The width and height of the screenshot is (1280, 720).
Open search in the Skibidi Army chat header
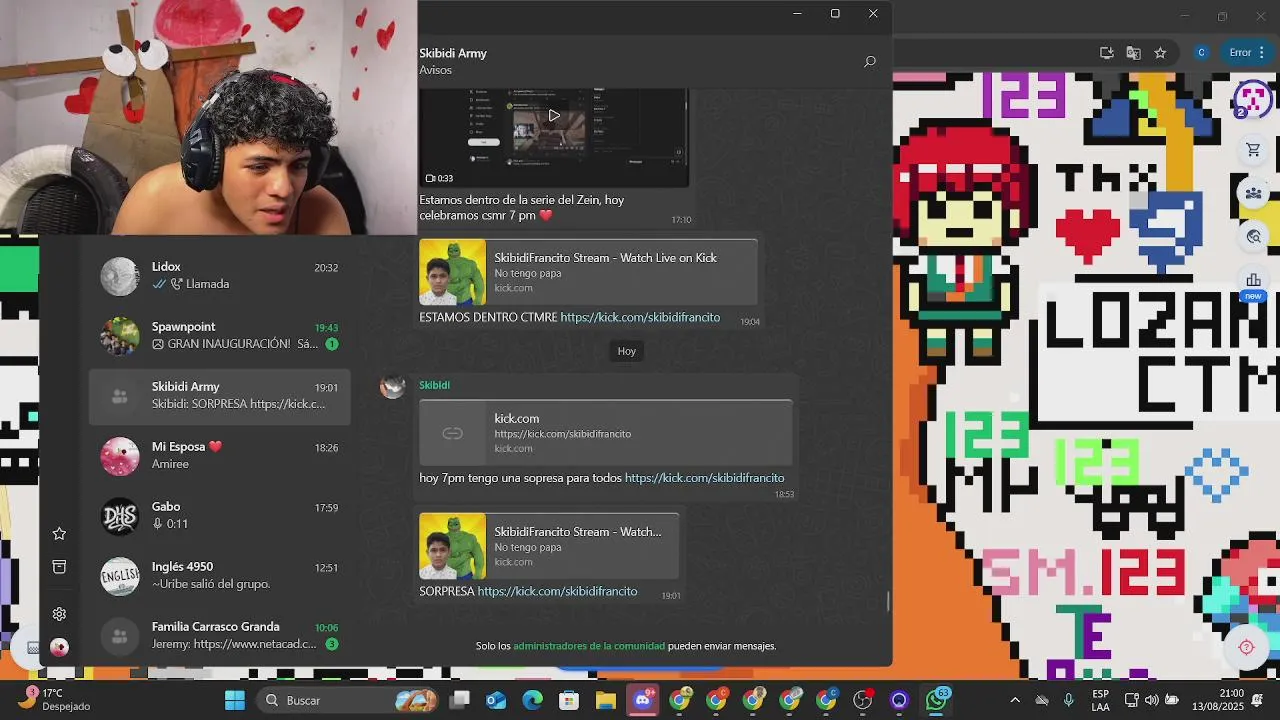pos(870,62)
